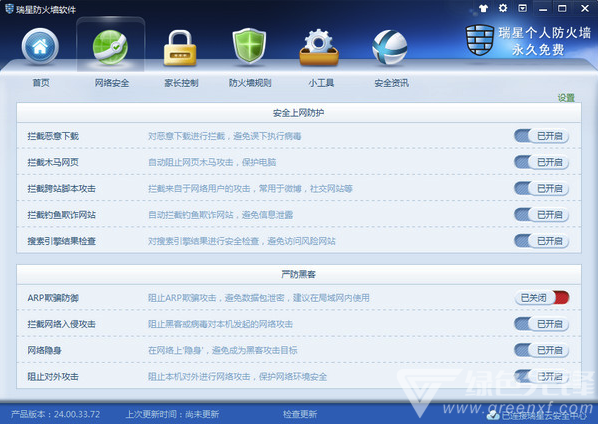The height and width of the screenshot is (424, 598).
Task: Enable the ARP欺骗防御 switch
Action: point(542,298)
